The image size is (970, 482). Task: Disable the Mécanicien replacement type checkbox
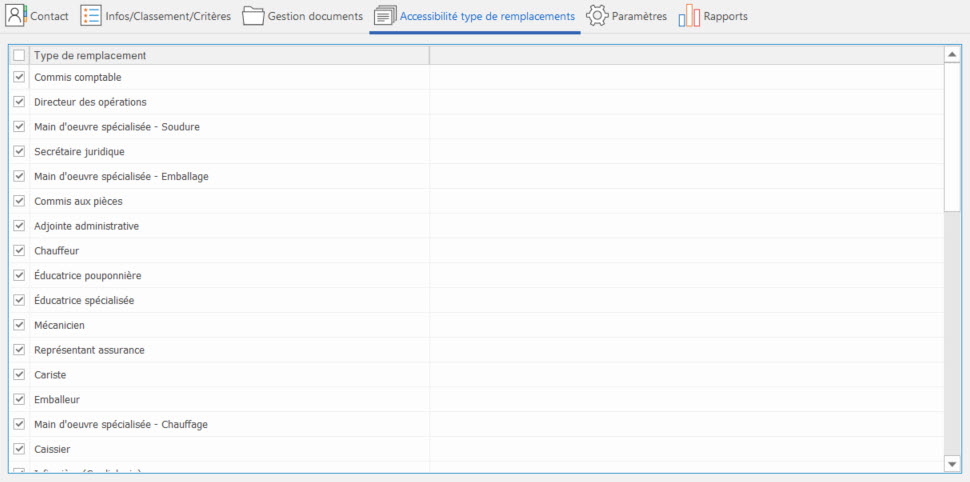[19, 325]
